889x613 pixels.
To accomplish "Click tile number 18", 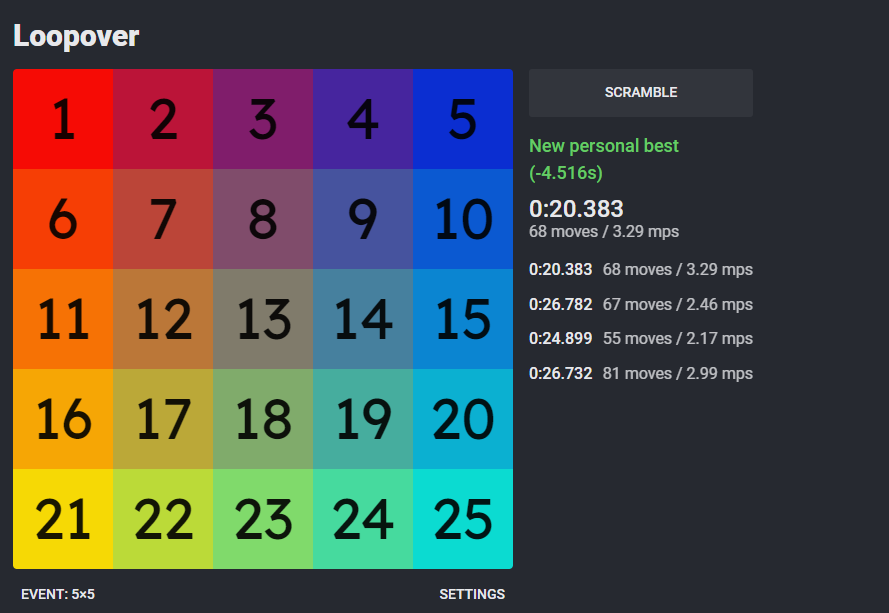I will click(263, 419).
